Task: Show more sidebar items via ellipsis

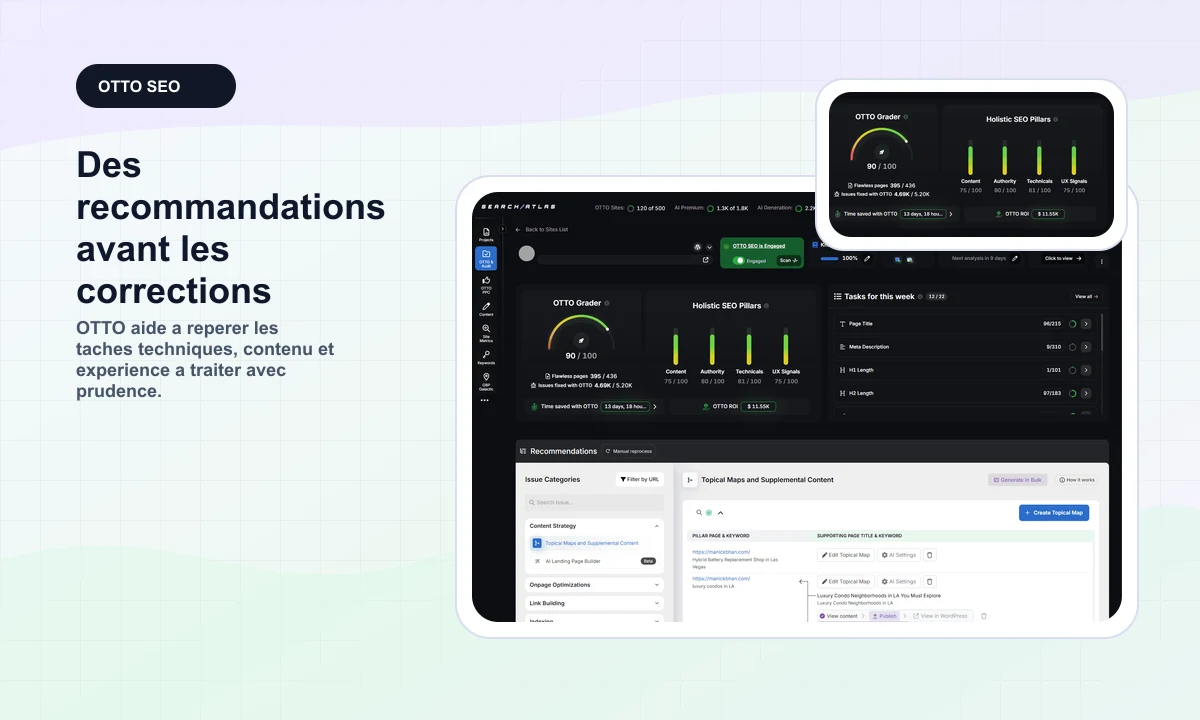Action: coord(485,400)
